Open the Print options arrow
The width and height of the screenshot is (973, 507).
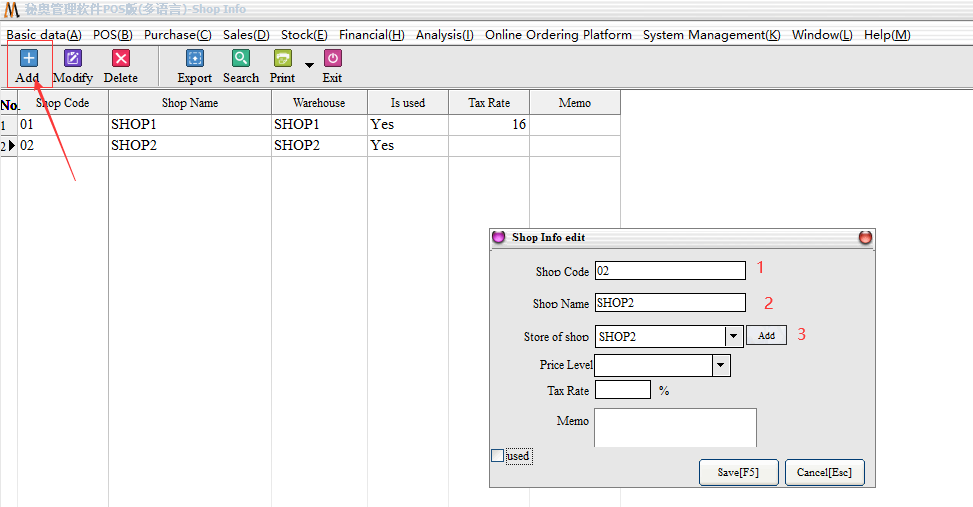point(309,66)
